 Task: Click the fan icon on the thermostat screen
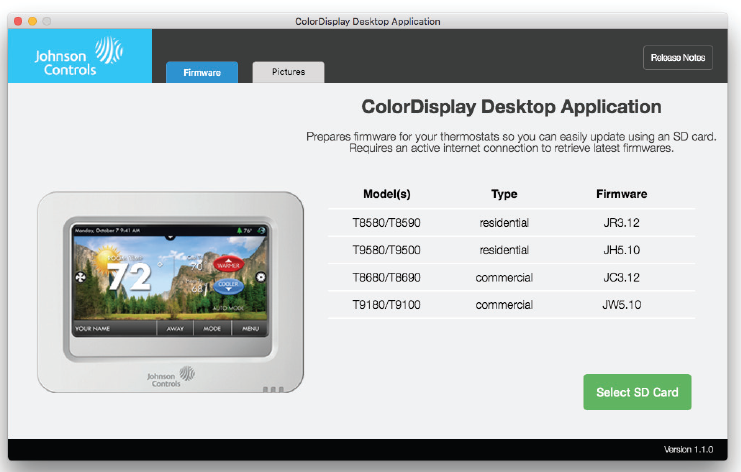tap(80, 277)
